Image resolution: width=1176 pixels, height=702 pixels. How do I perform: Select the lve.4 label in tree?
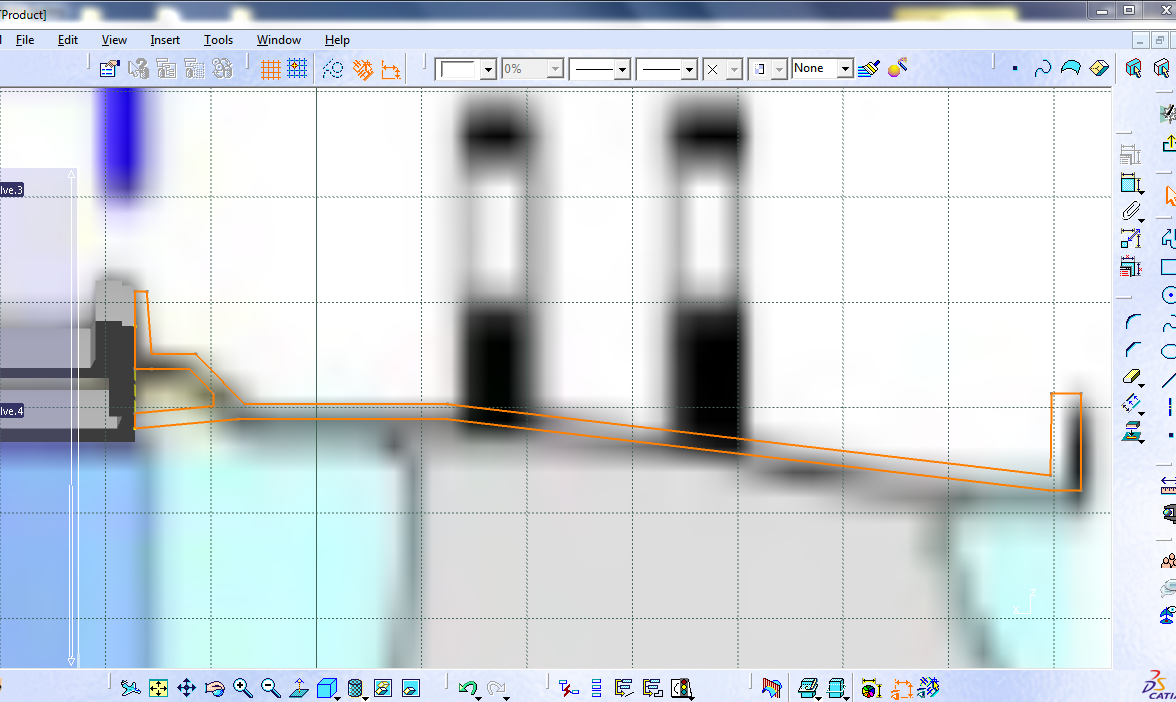(x=12, y=411)
